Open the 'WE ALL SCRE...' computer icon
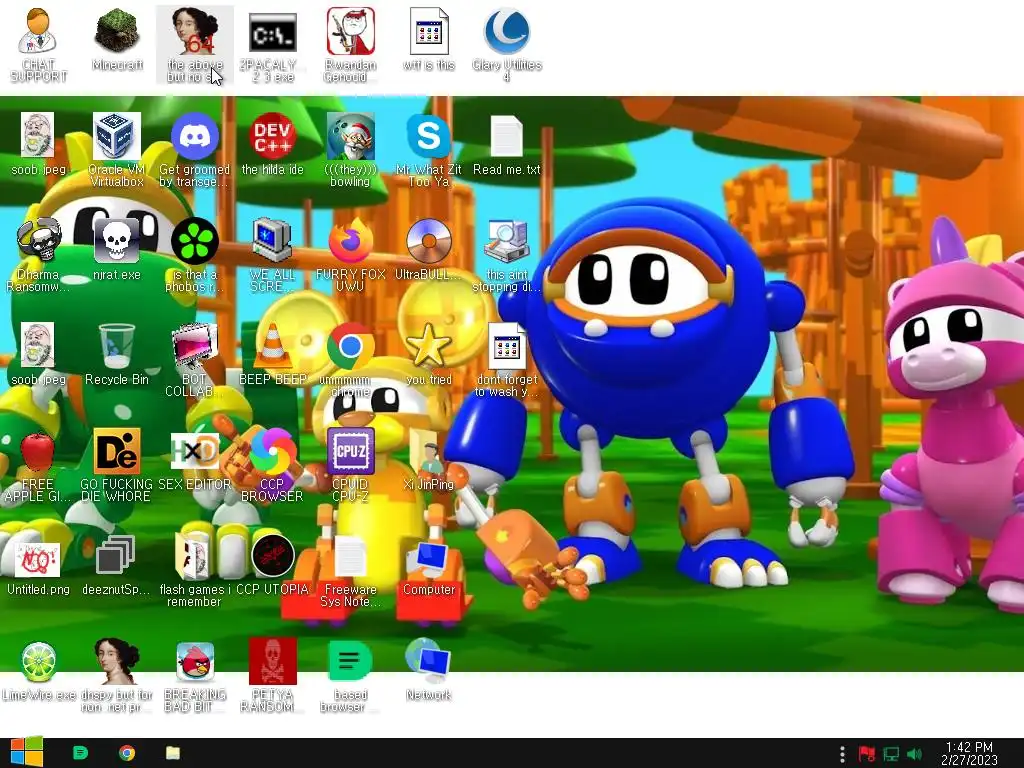1024x768 pixels. click(273, 241)
